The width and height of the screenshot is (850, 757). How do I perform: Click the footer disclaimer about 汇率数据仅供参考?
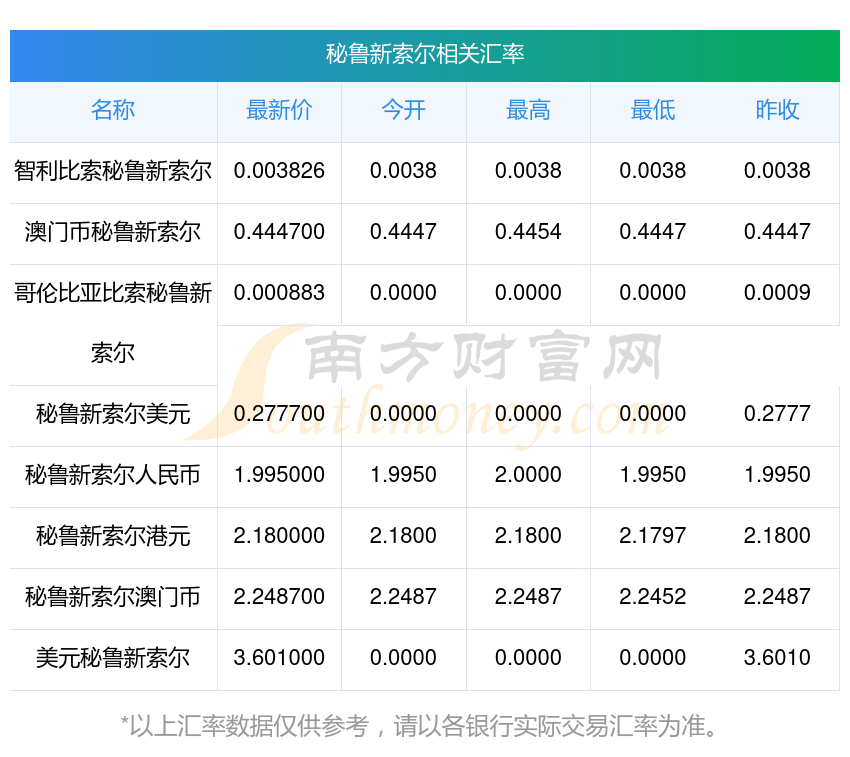coord(420,727)
